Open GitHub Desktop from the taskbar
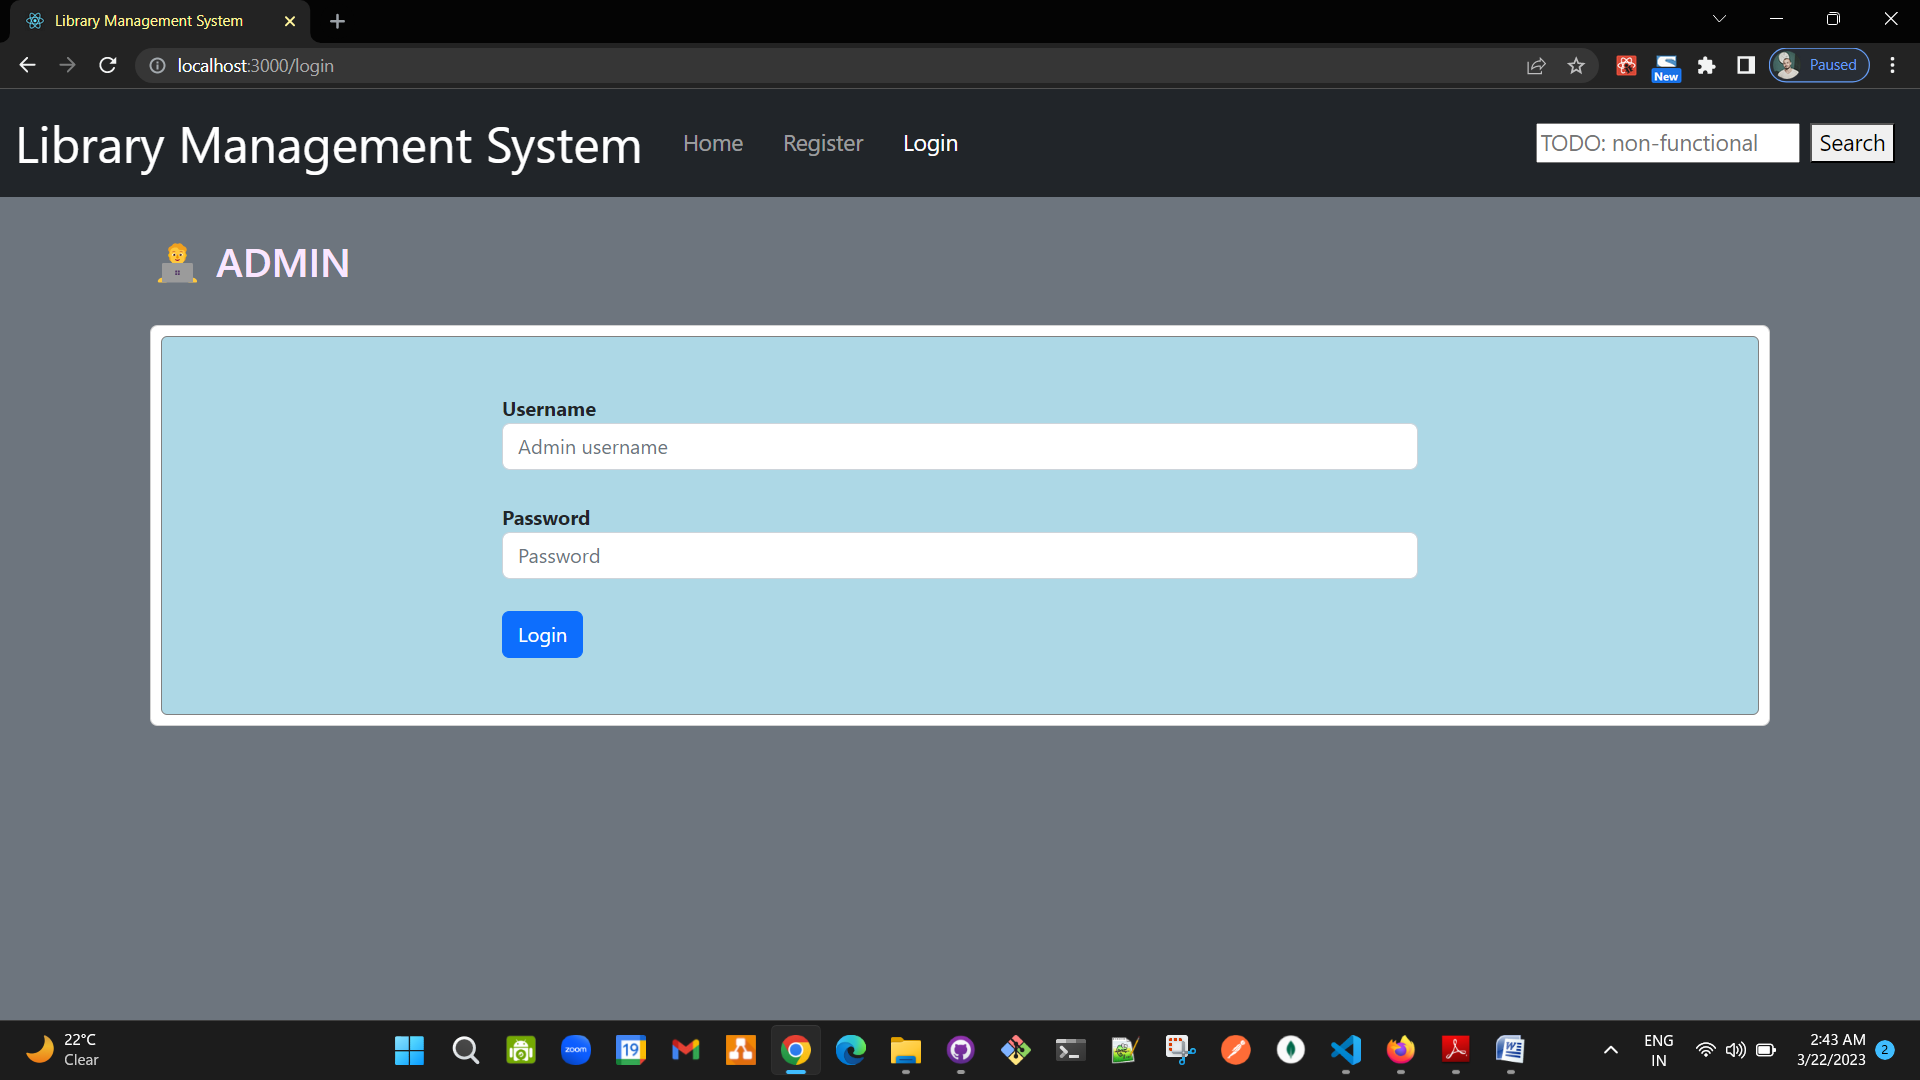The height and width of the screenshot is (1080, 1920). point(961,1050)
